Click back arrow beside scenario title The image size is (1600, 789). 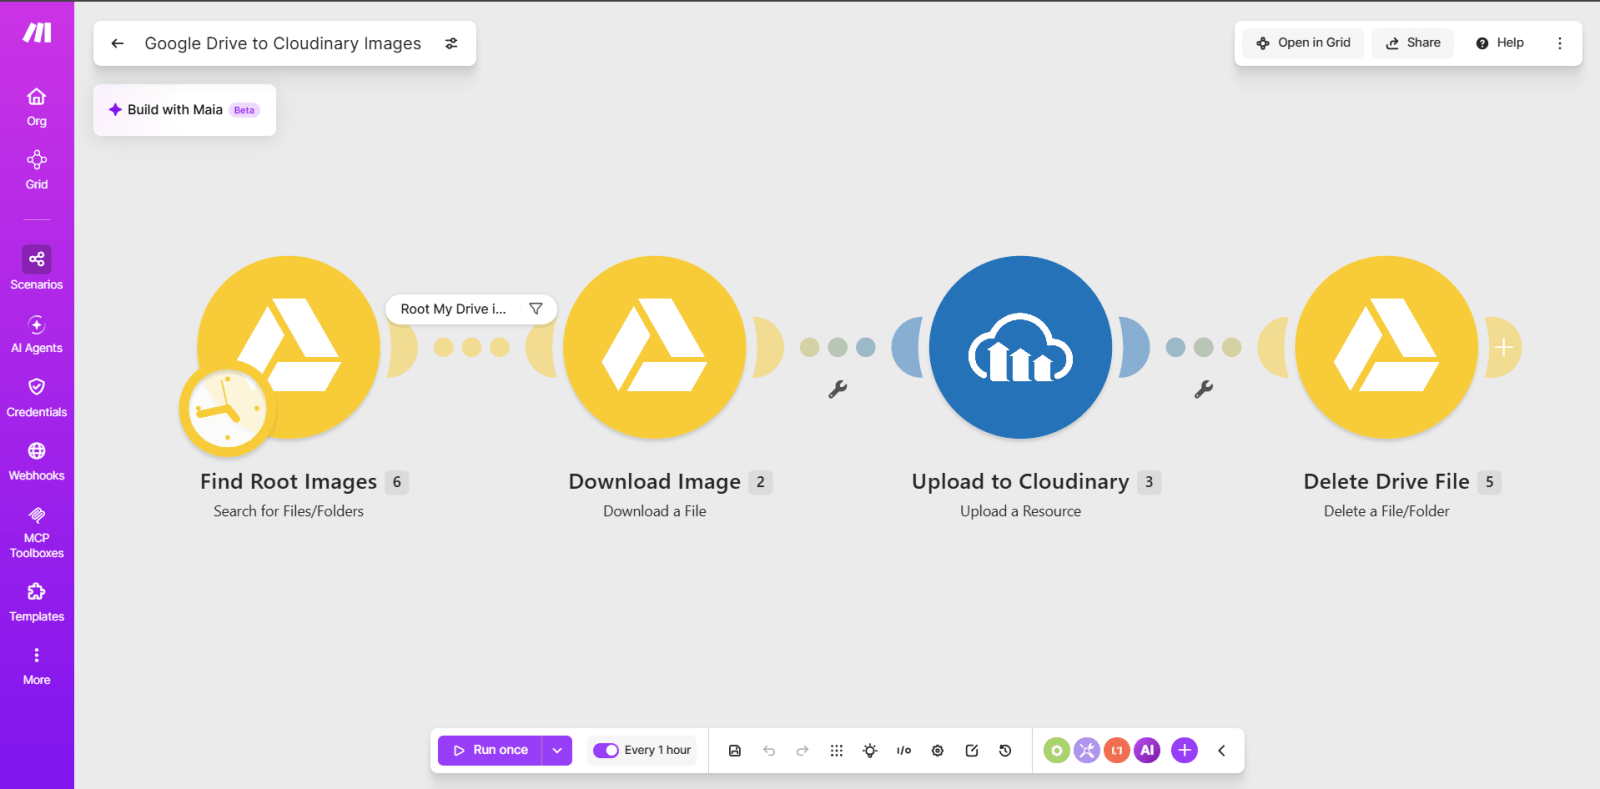point(117,43)
